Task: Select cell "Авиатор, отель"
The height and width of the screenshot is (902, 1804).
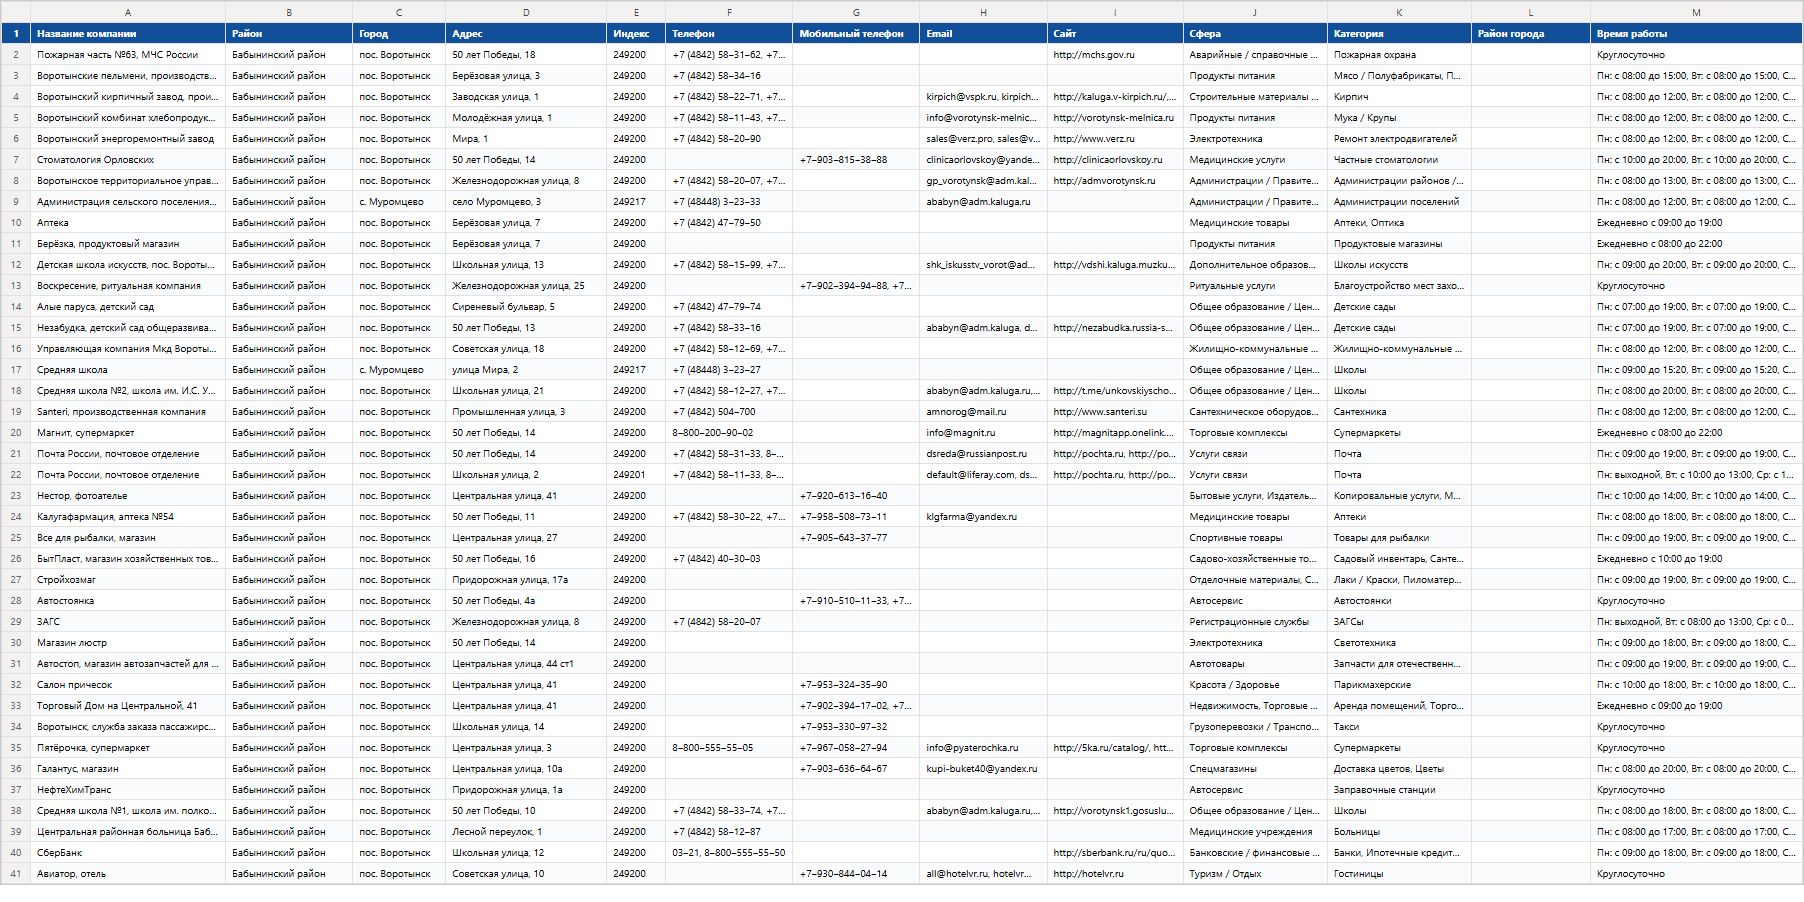Action: coord(128,874)
